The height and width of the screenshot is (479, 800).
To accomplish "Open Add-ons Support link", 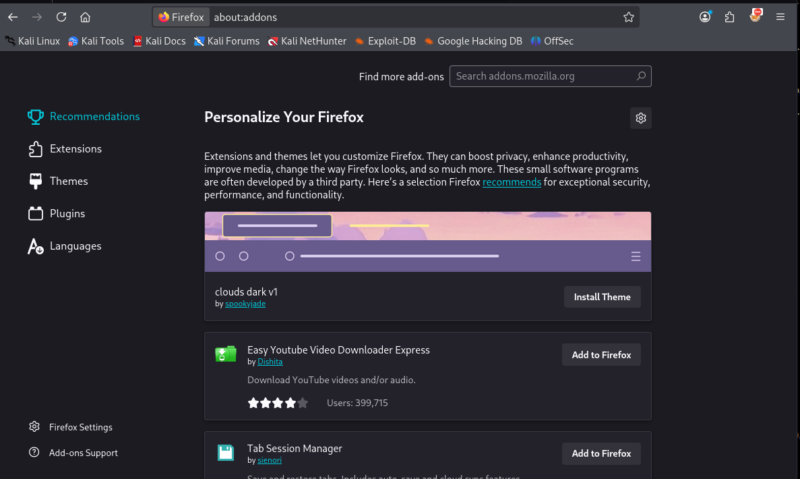I will (x=73, y=452).
